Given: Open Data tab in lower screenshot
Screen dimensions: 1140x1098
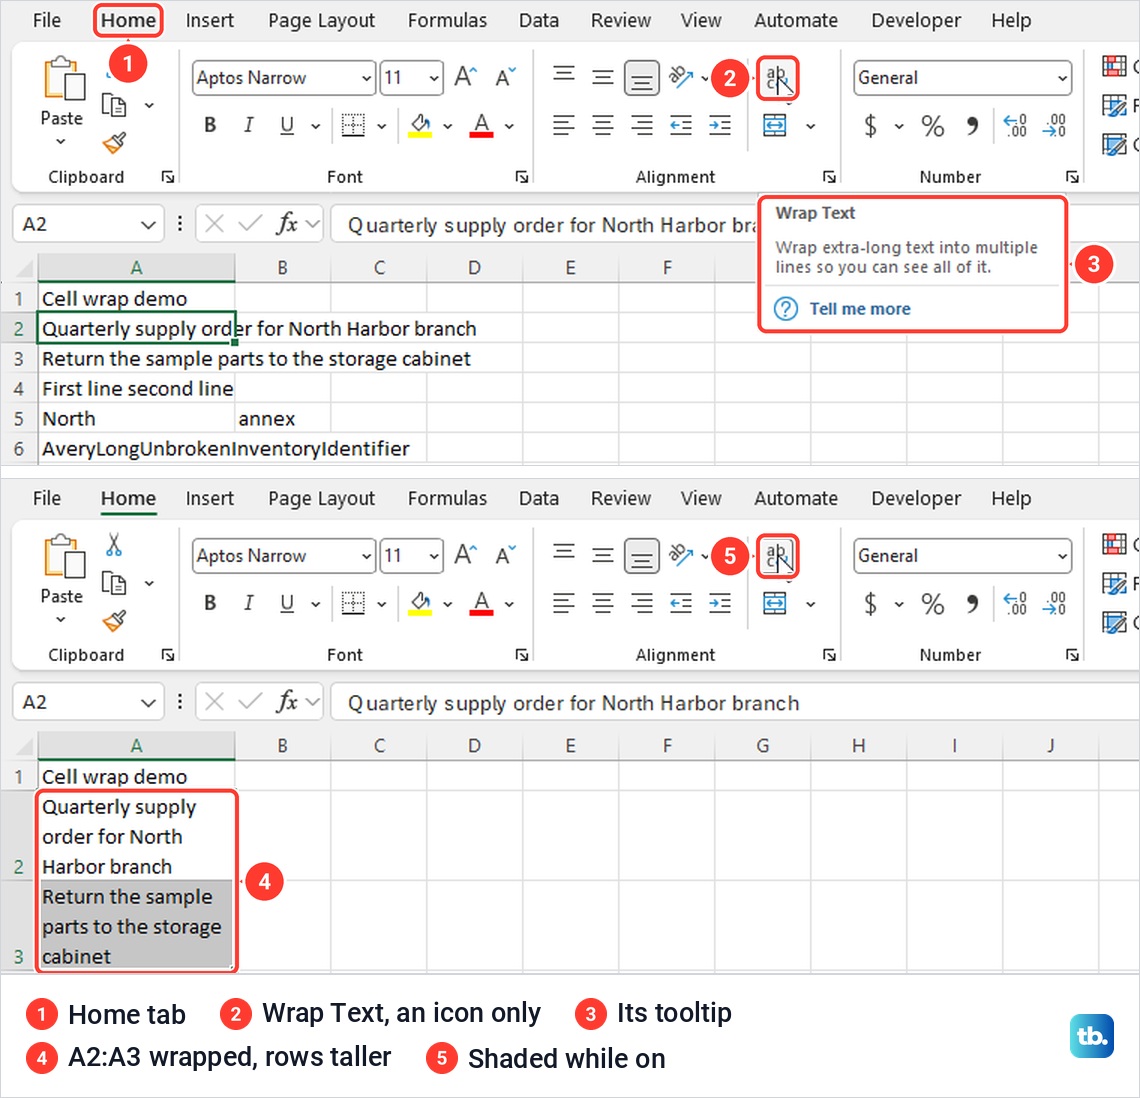Looking at the screenshot, I should tap(539, 498).
